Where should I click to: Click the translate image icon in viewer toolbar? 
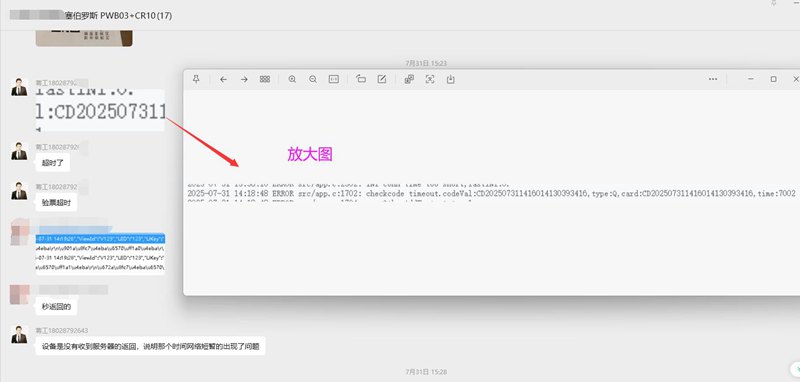click(409, 79)
